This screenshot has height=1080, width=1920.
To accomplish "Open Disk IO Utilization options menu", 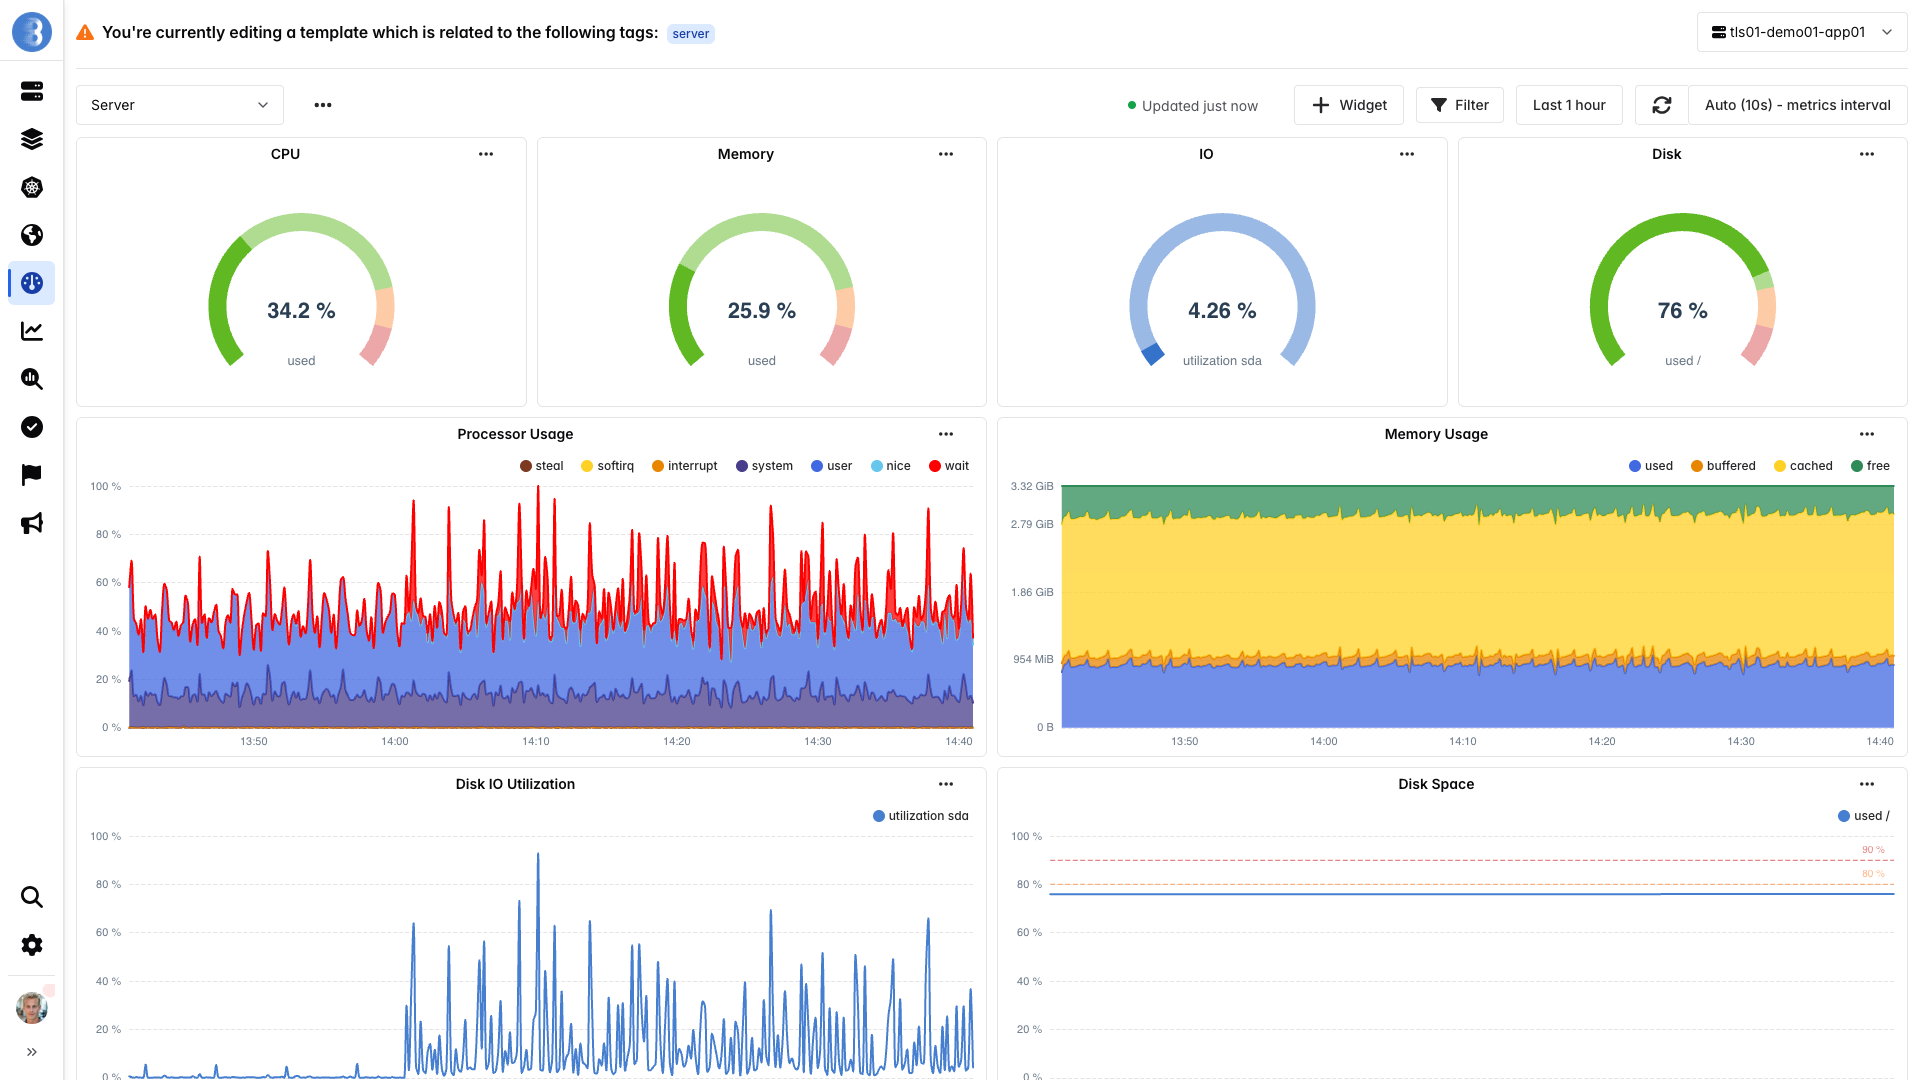I will coord(946,784).
